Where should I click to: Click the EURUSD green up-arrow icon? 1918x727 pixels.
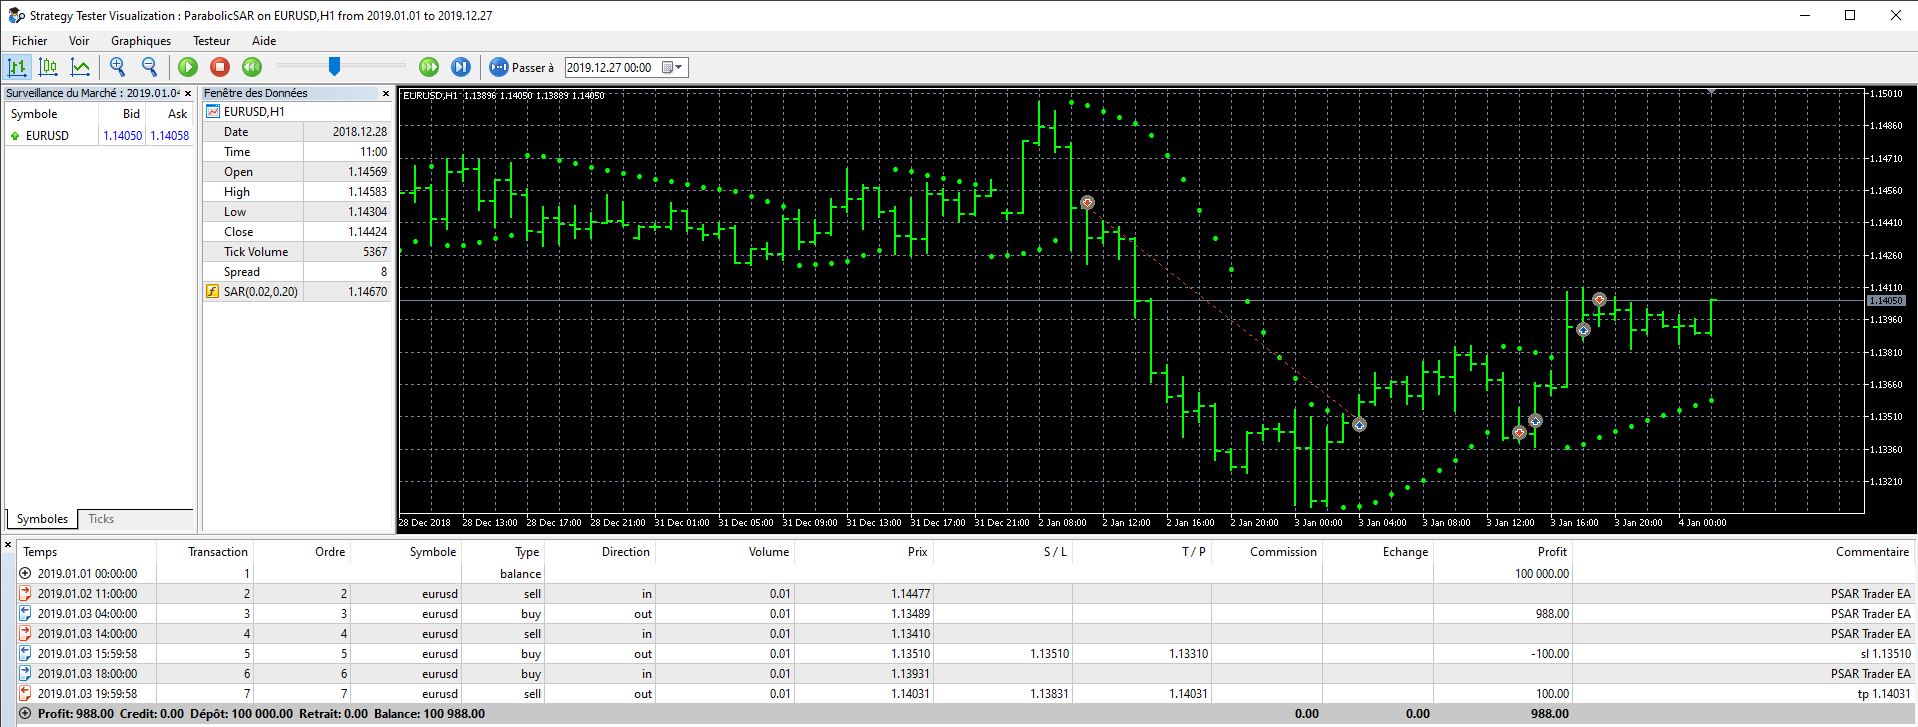[15, 136]
